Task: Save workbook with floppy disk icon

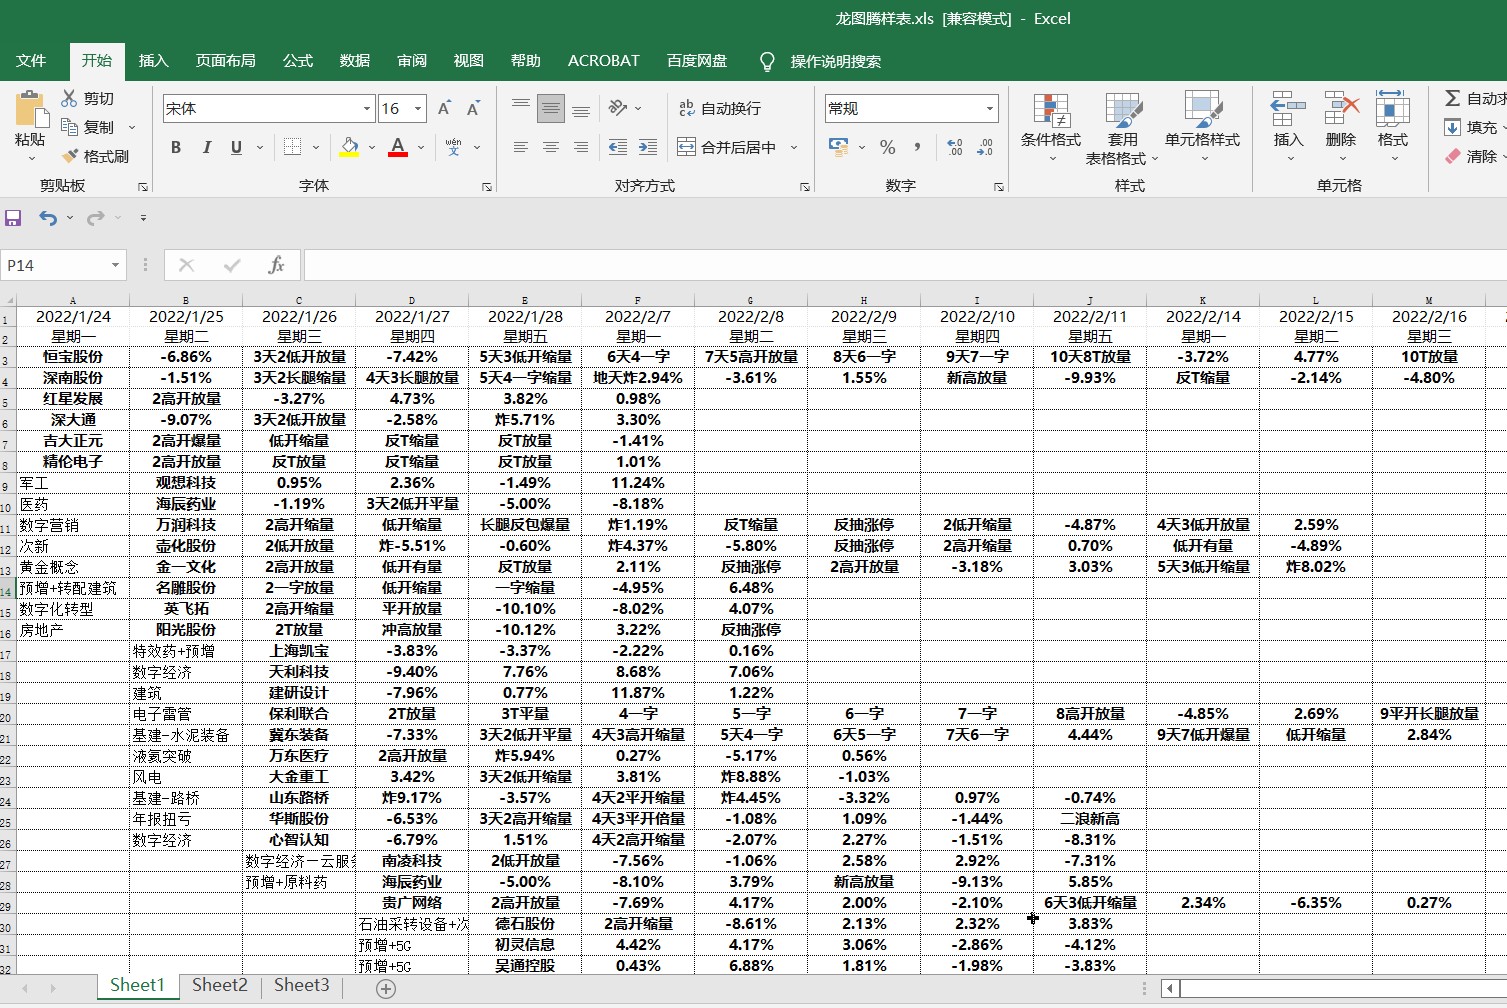Action: [14, 217]
